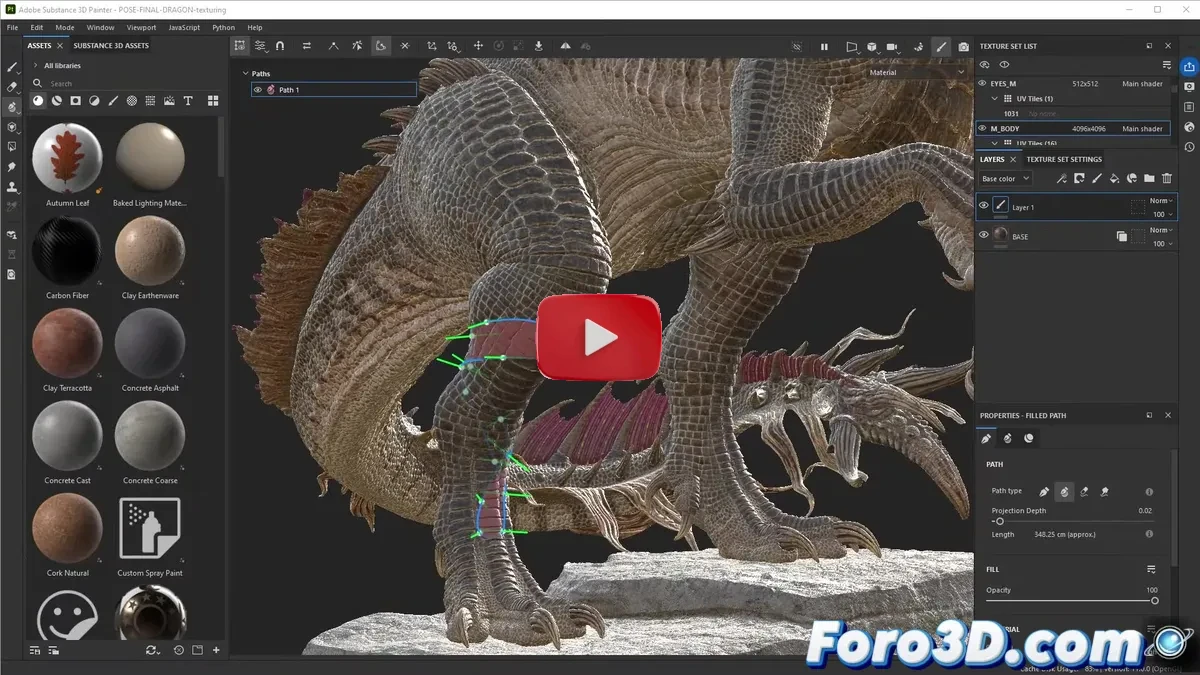The image size is (1200, 675).
Task: Select the Autumn Leaf material thumbnail
Action: 67,158
